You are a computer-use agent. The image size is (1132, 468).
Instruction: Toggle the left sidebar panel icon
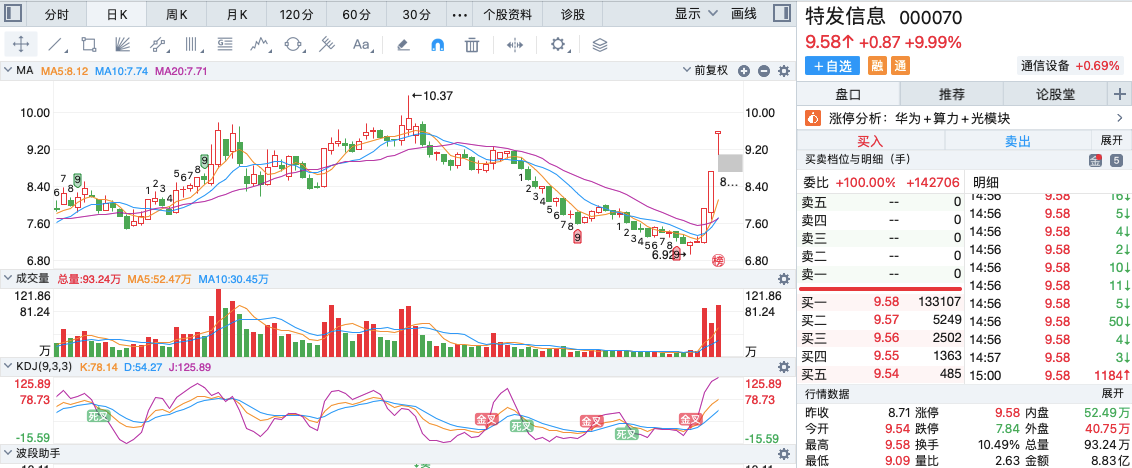pos(13,13)
